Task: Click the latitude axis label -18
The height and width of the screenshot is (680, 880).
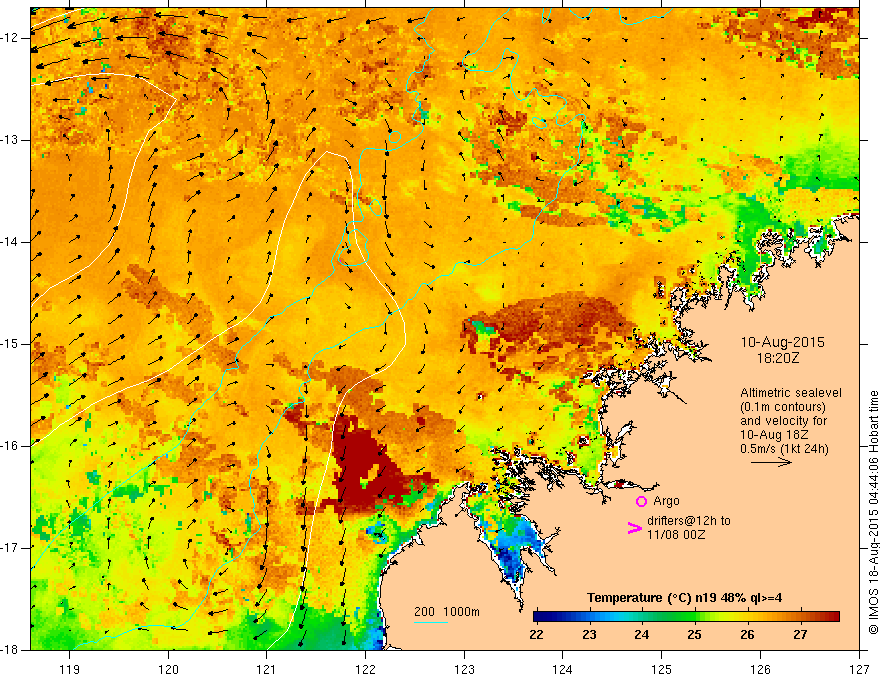Action: tap(10, 649)
